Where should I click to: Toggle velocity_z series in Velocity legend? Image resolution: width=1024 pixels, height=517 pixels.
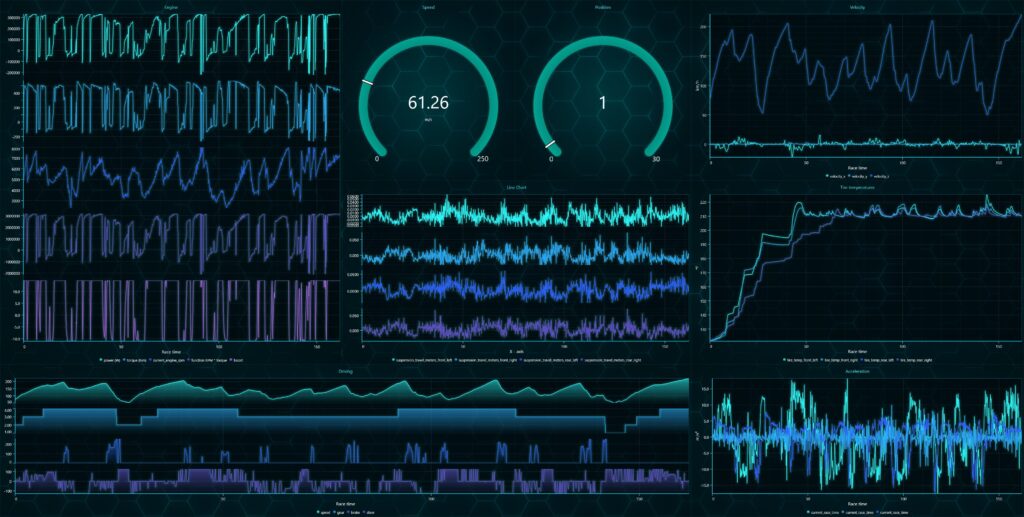881,176
